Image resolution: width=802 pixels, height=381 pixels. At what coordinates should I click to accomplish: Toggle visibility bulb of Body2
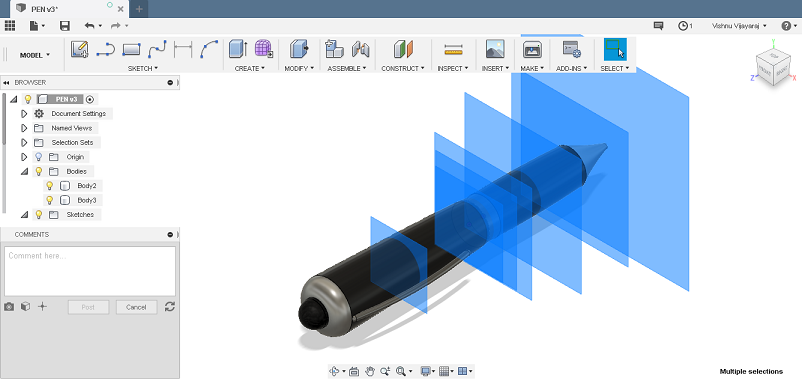50,186
